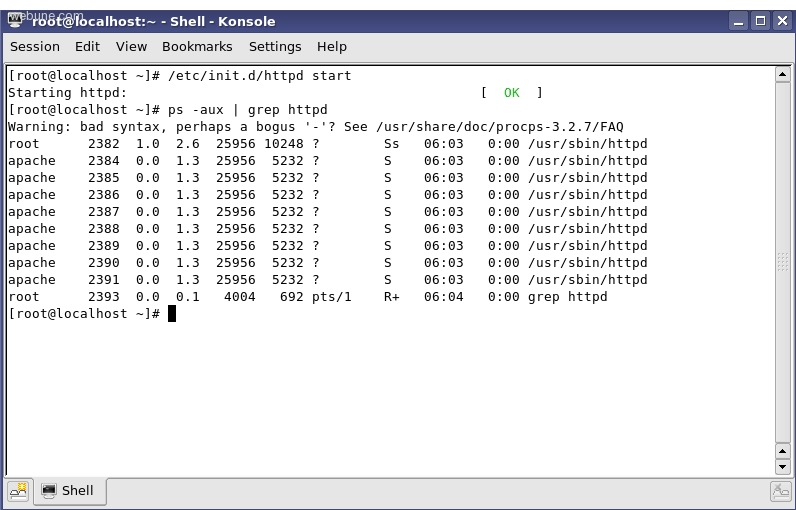Click the vertical scrollbar thumb
The height and width of the screenshot is (510, 796).
pos(782,262)
